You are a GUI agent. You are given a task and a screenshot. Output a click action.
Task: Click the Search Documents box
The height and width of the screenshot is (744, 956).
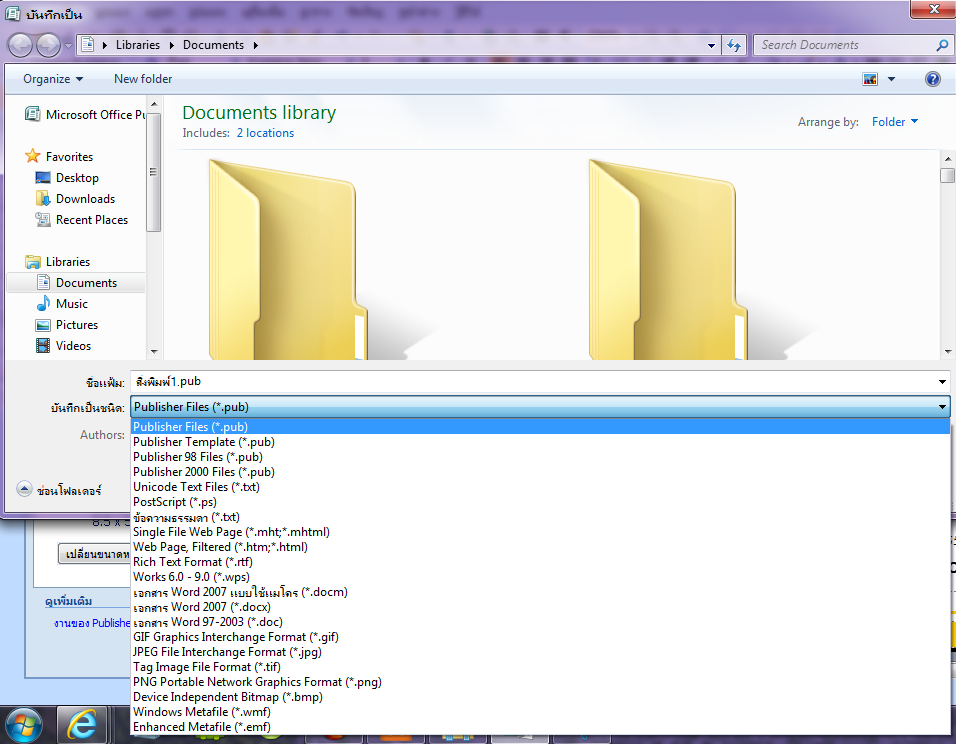tap(846, 45)
